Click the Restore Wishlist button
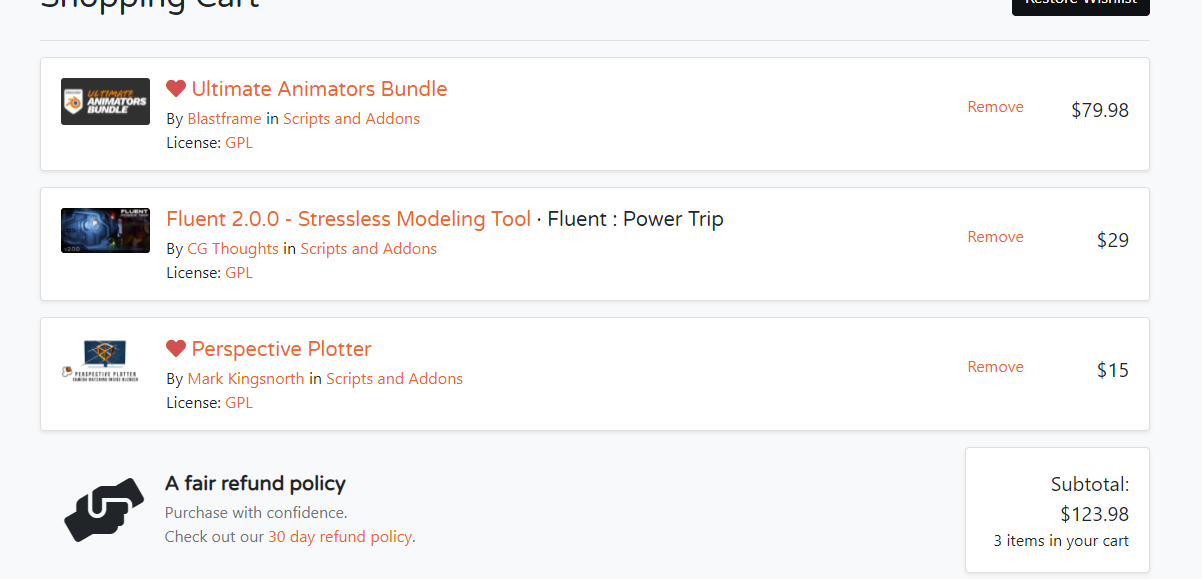 [1081, 4]
